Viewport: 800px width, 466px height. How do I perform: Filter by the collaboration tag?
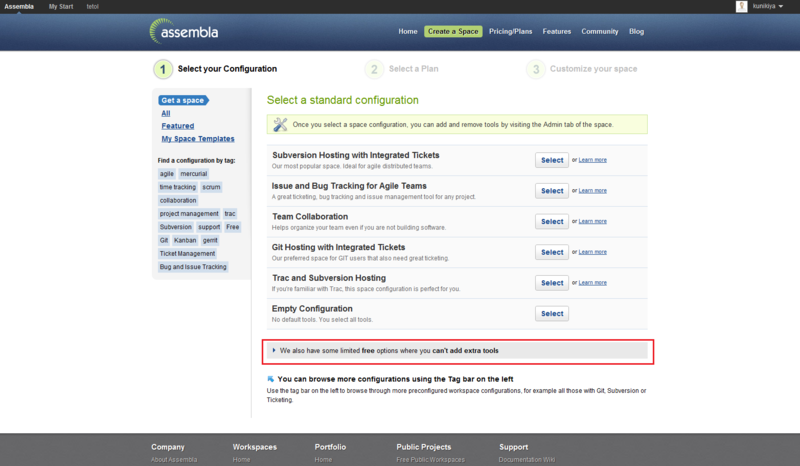(x=178, y=201)
